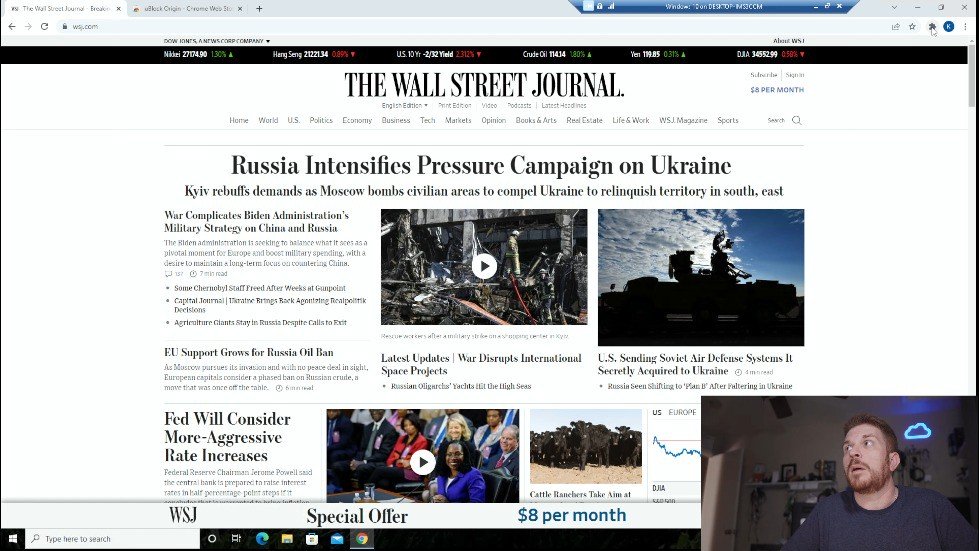Reload the WSJ page
Image resolution: width=979 pixels, height=551 pixels.
click(x=44, y=26)
